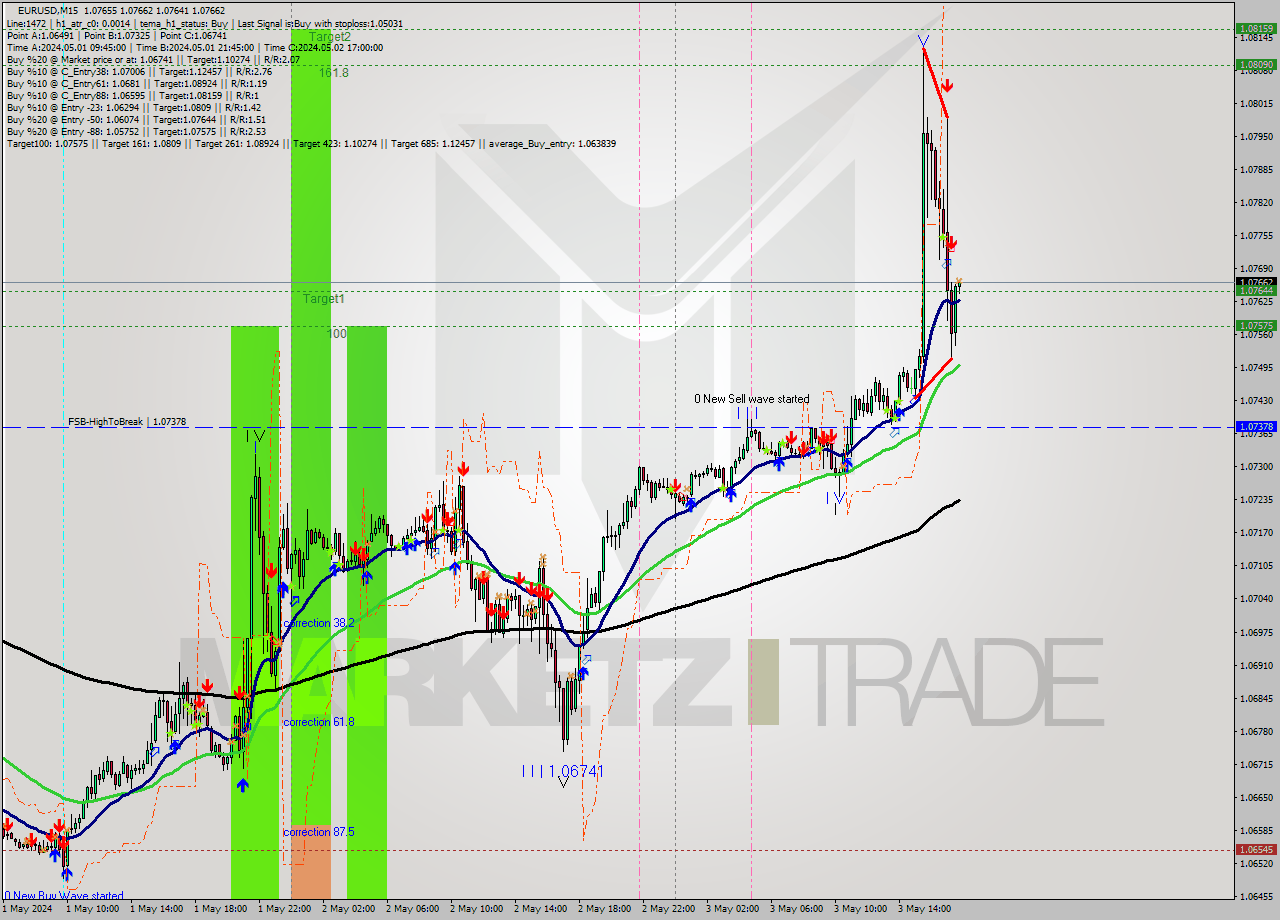
Task: Select the 1.07495 price axis tick
Action: tap(1255, 367)
